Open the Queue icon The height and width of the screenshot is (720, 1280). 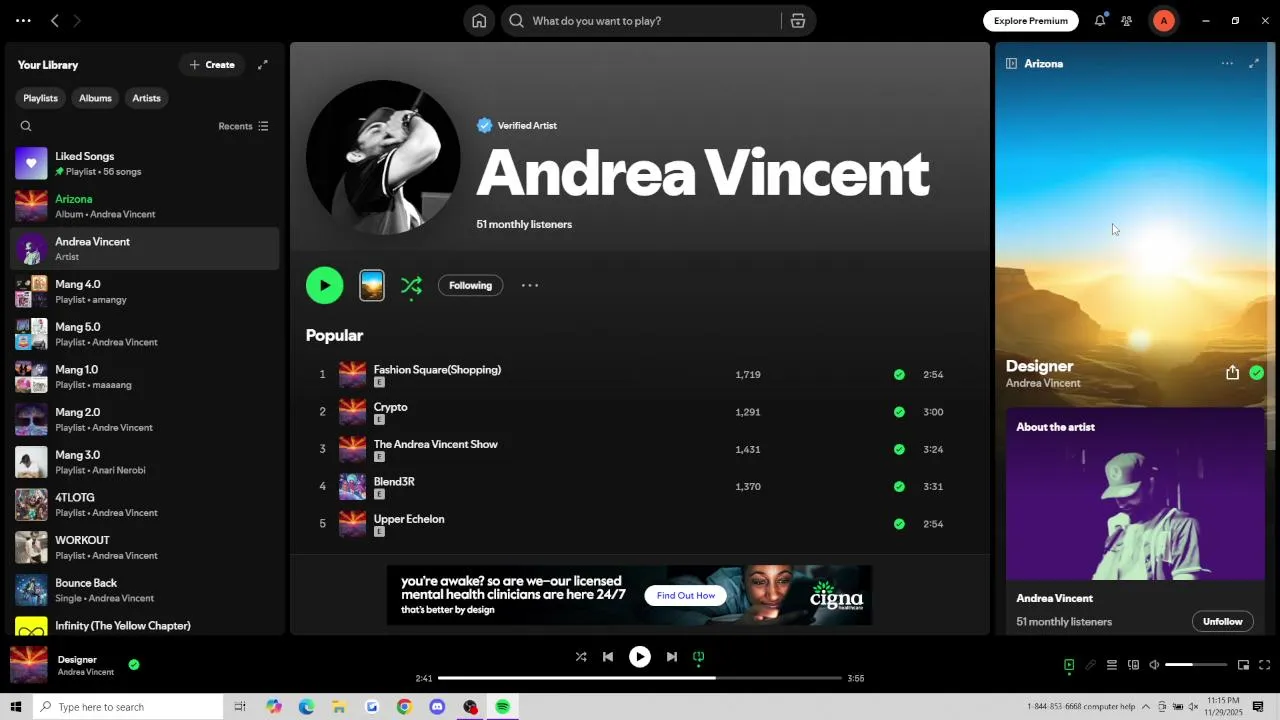tap(1111, 665)
